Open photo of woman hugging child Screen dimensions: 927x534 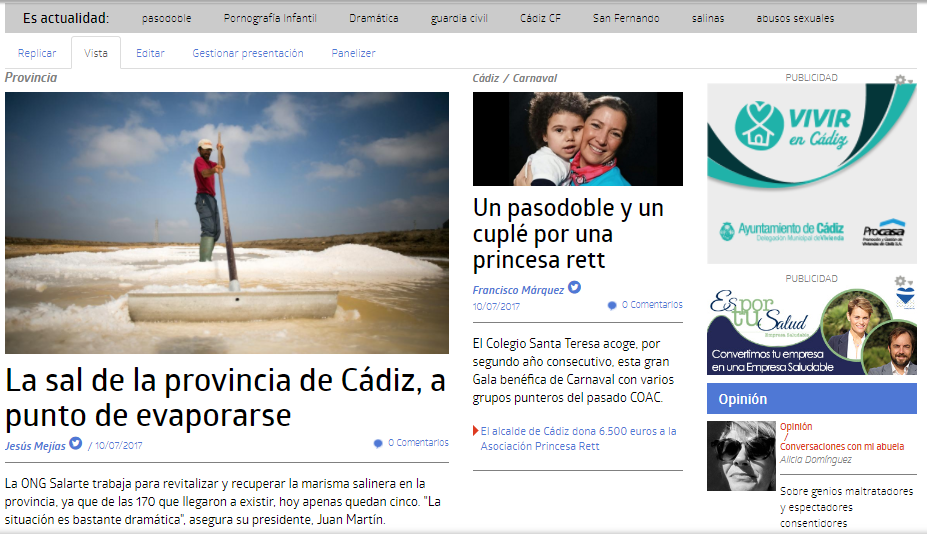pyautogui.click(x=578, y=138)
